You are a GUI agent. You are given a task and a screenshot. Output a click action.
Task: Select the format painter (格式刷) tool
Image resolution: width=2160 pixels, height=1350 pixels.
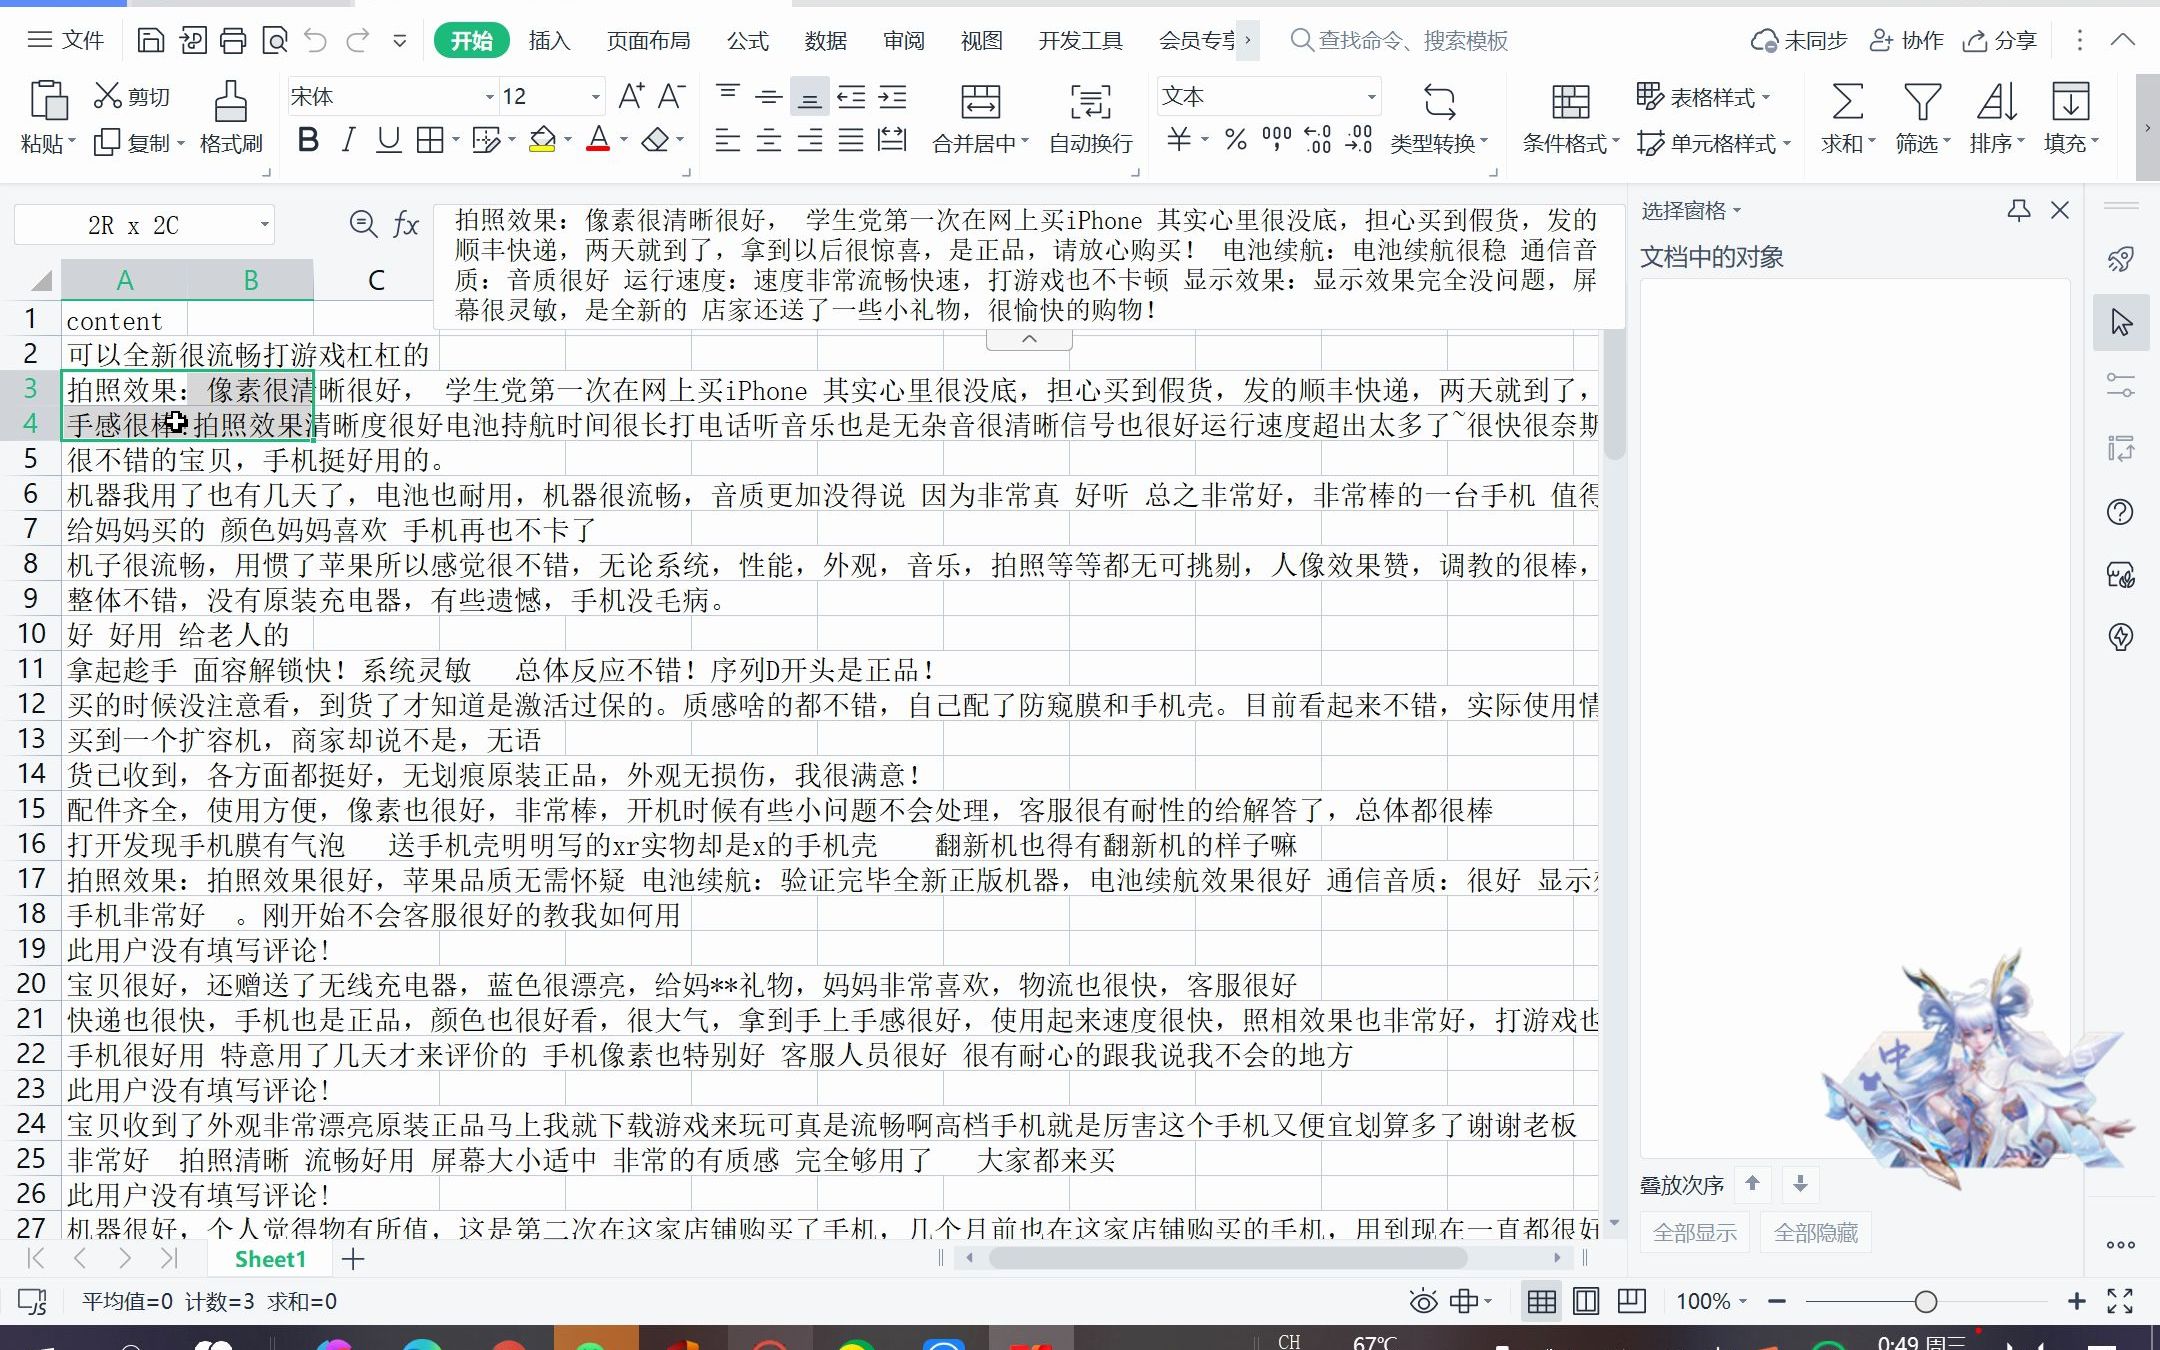pos(230,117)
